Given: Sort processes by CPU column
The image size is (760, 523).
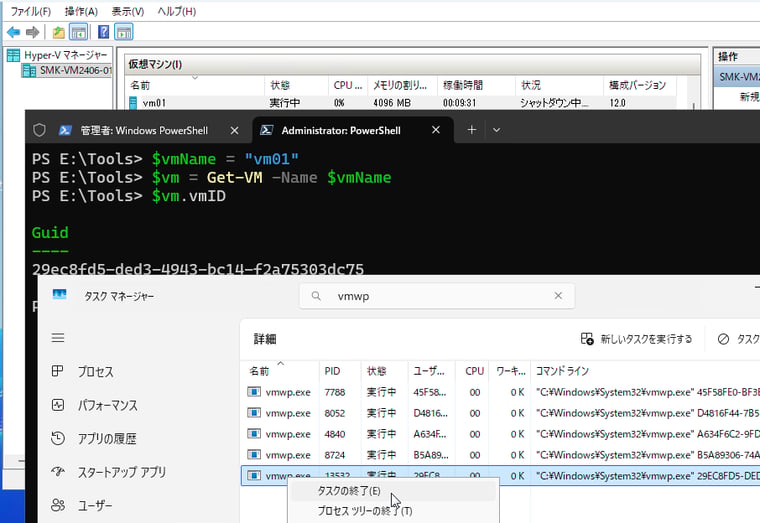Looking at the screenshot, I should (x=473, y=371).
